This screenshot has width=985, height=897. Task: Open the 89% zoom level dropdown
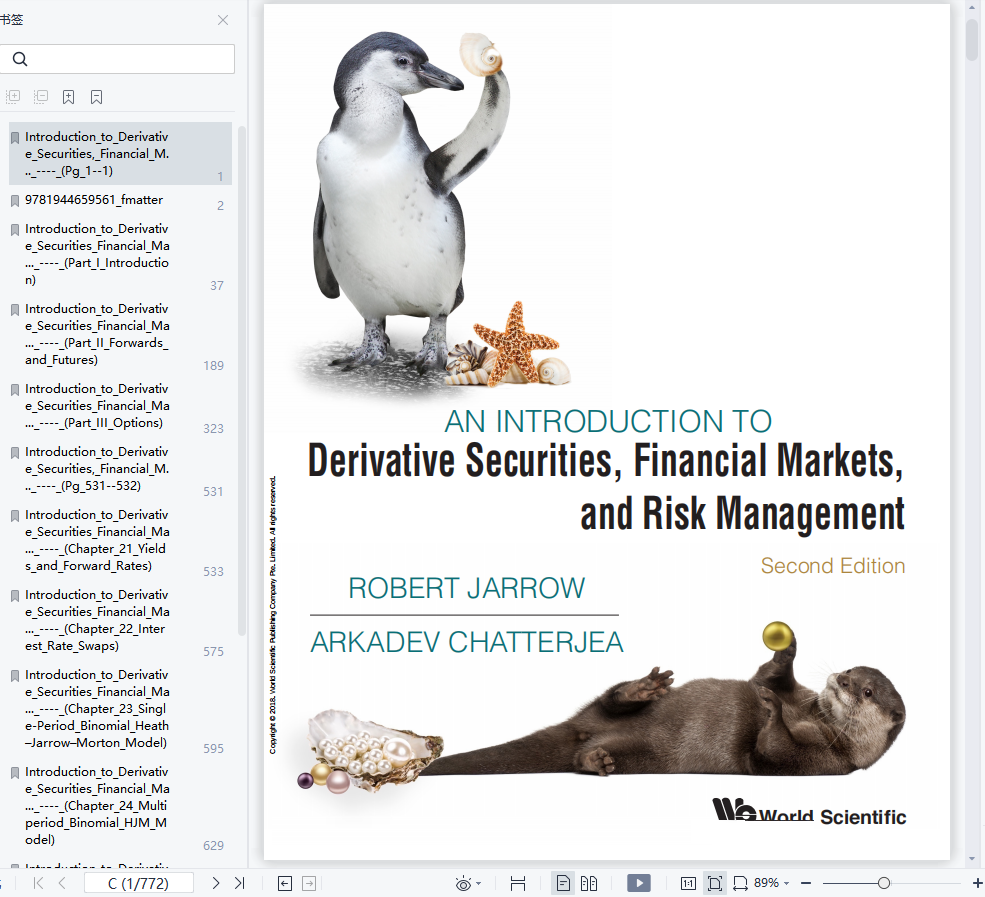click(771, 883)
